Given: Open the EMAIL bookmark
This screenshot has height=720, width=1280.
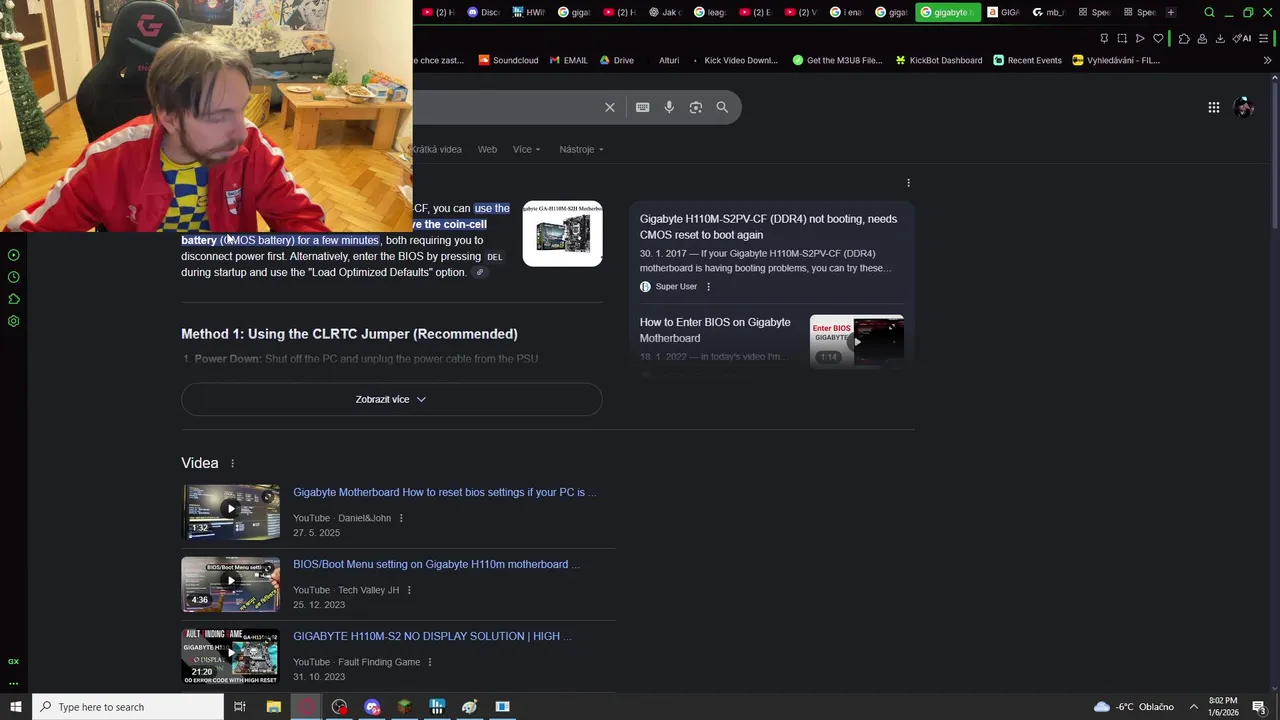Looking at the screenshot, I should coord(569,60).
